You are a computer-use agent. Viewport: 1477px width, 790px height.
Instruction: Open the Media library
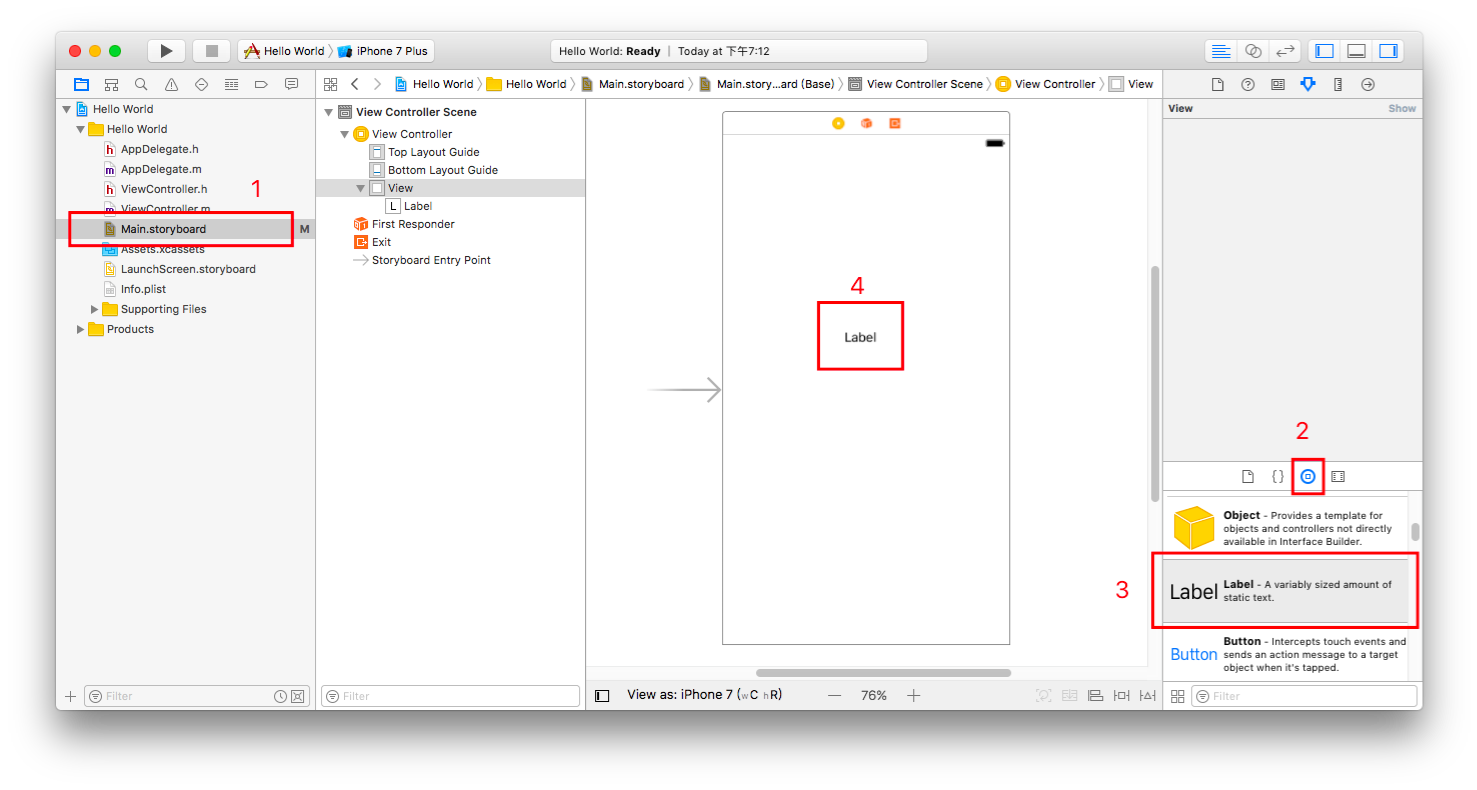pos(1338,476)
